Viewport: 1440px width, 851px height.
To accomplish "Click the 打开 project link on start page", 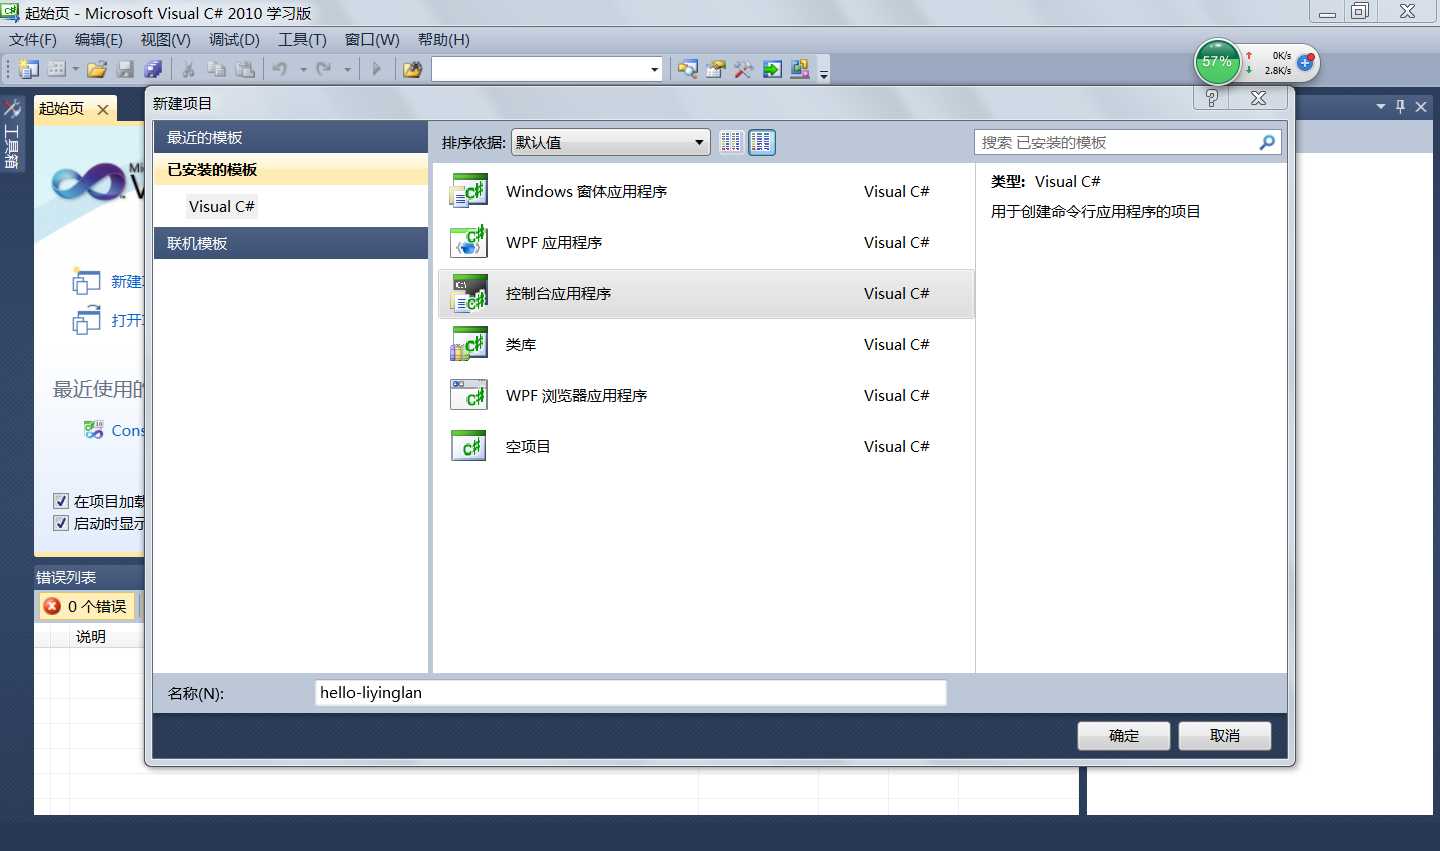I will pos(127,320).
